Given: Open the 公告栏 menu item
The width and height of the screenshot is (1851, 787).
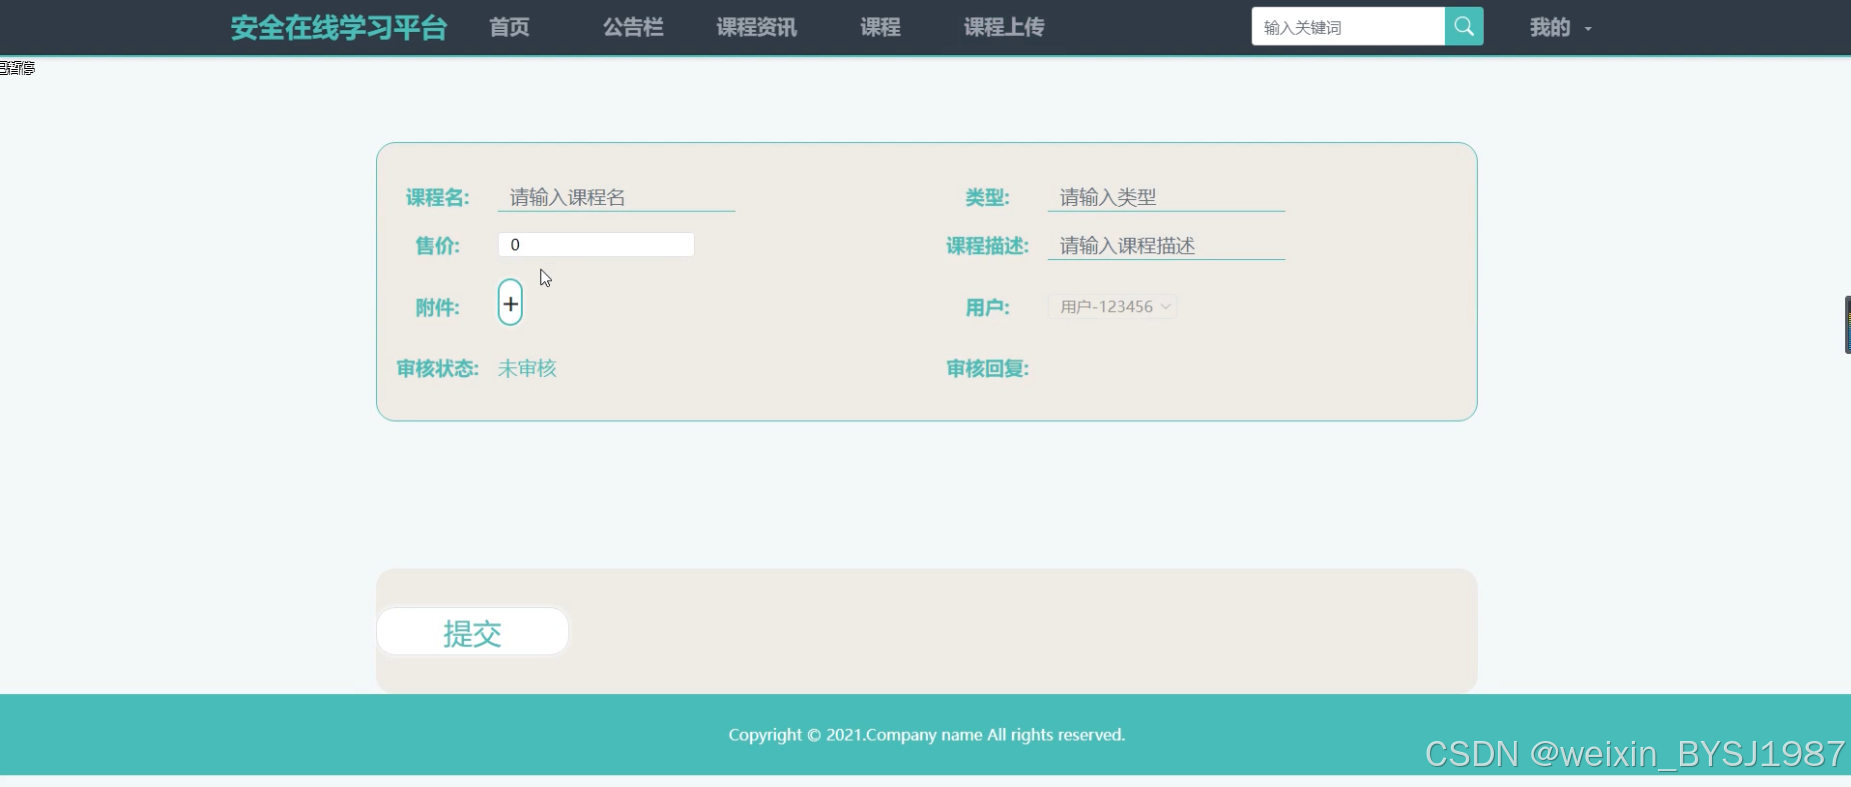Looking at the screenshot, I should tap(633, 27).
